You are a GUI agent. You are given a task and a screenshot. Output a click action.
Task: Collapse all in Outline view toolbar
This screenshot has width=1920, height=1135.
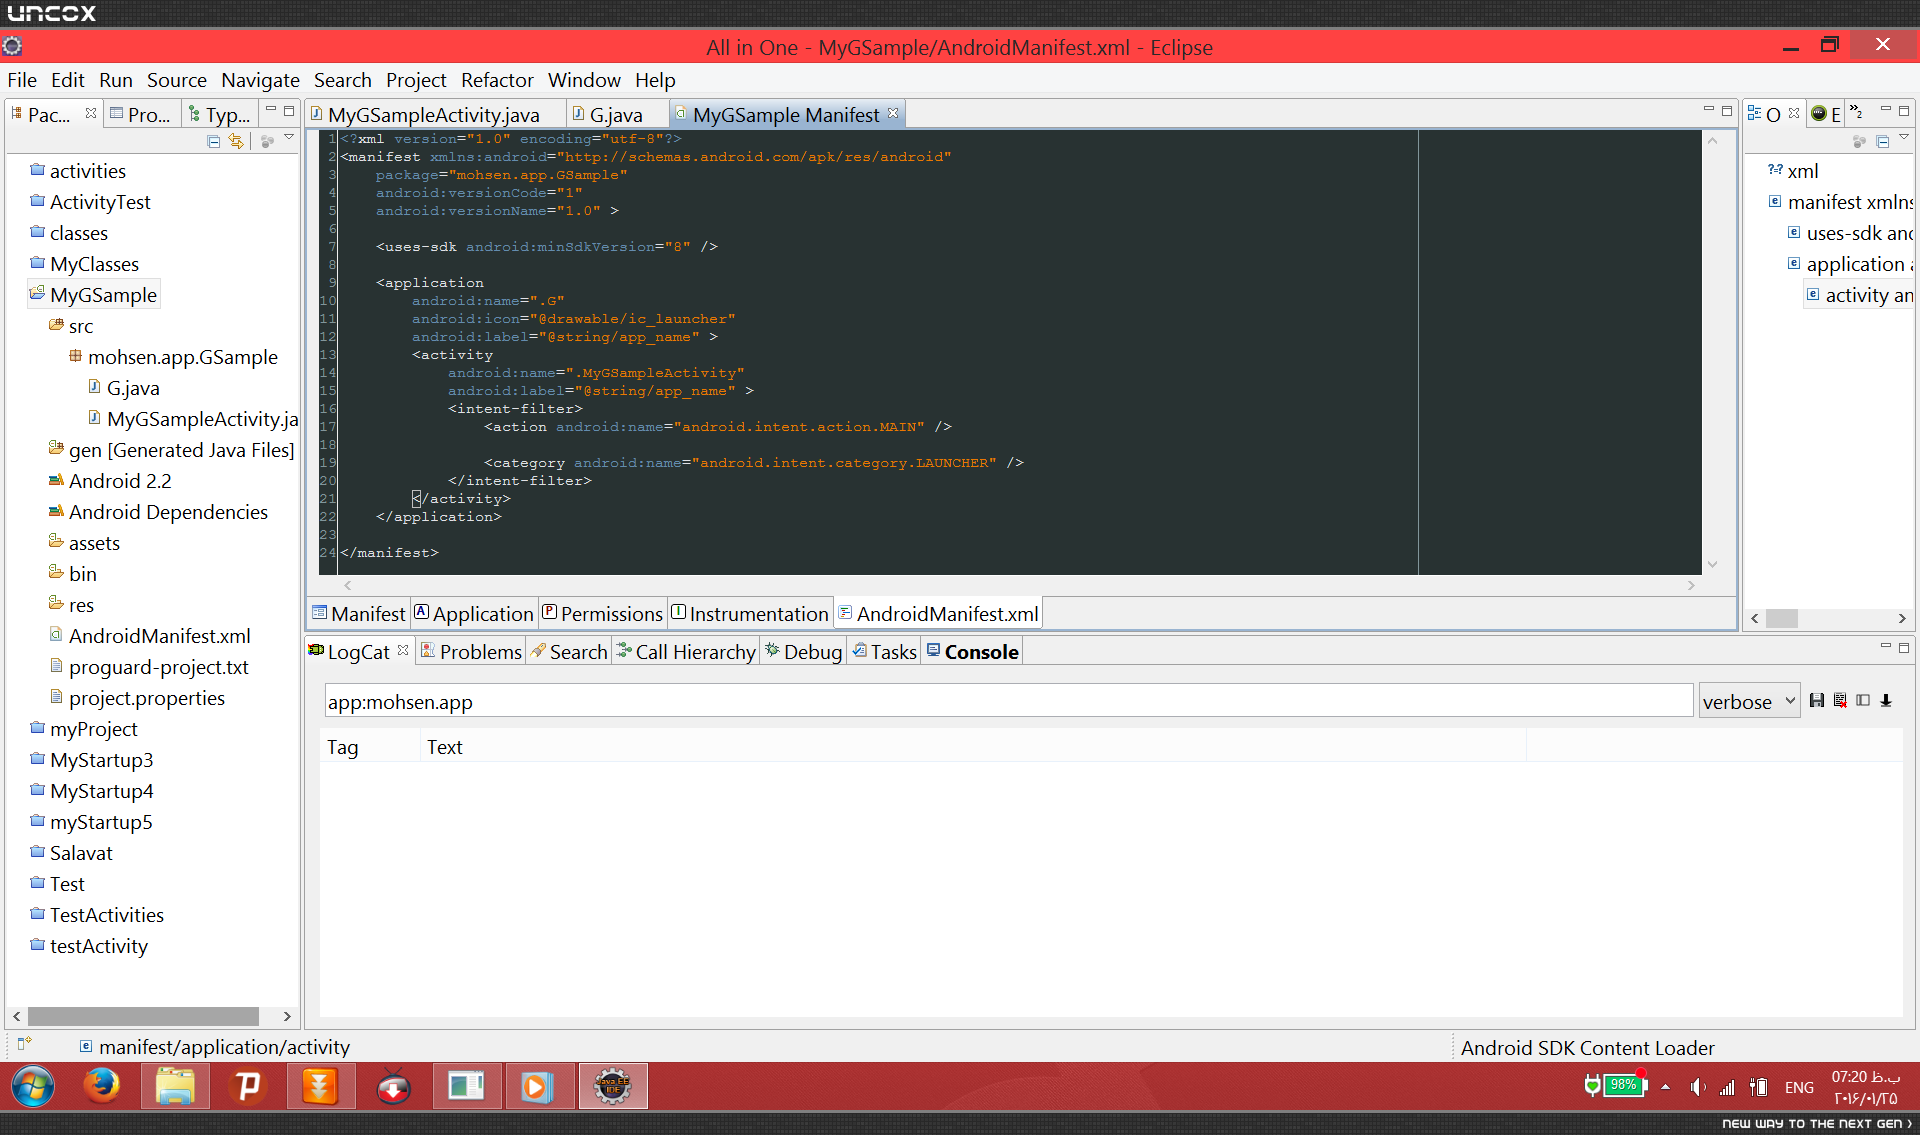coord(1882,142)
